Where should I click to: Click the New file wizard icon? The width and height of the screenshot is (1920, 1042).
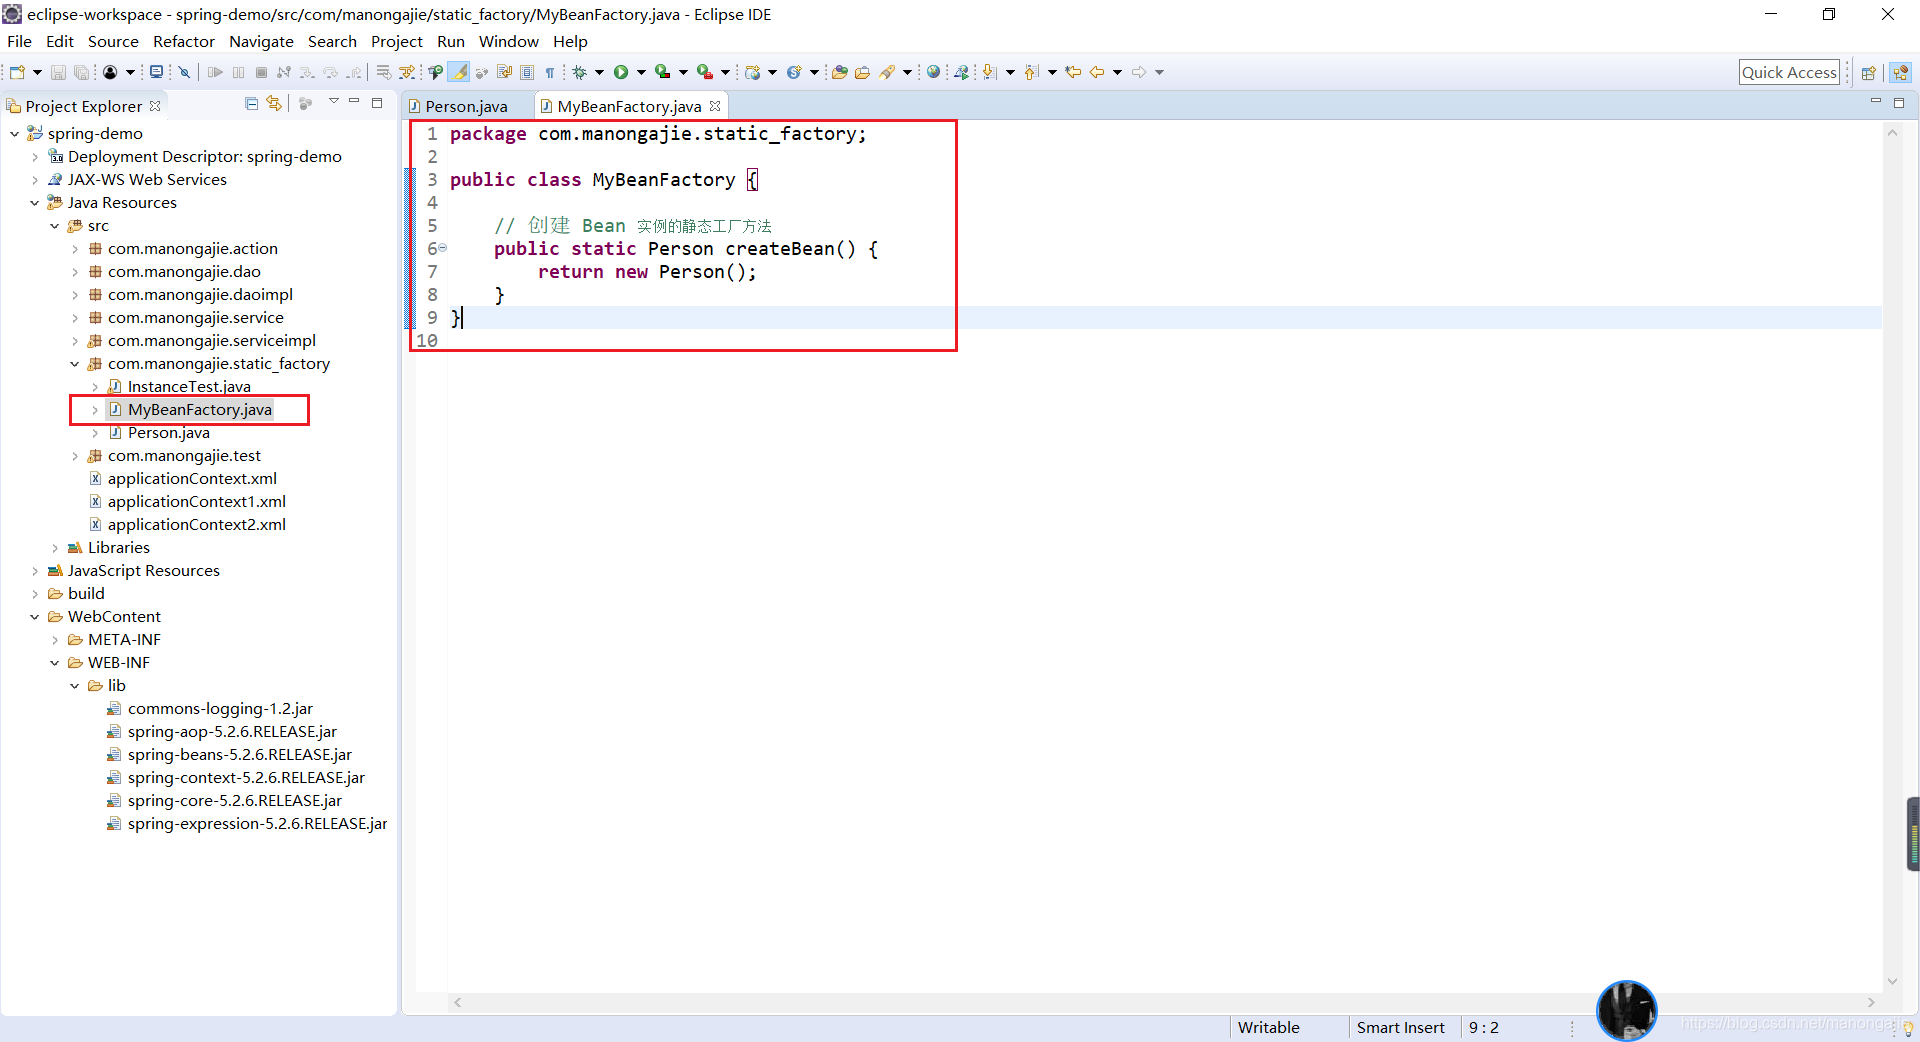pyautogui.click(x=17, y=72)
